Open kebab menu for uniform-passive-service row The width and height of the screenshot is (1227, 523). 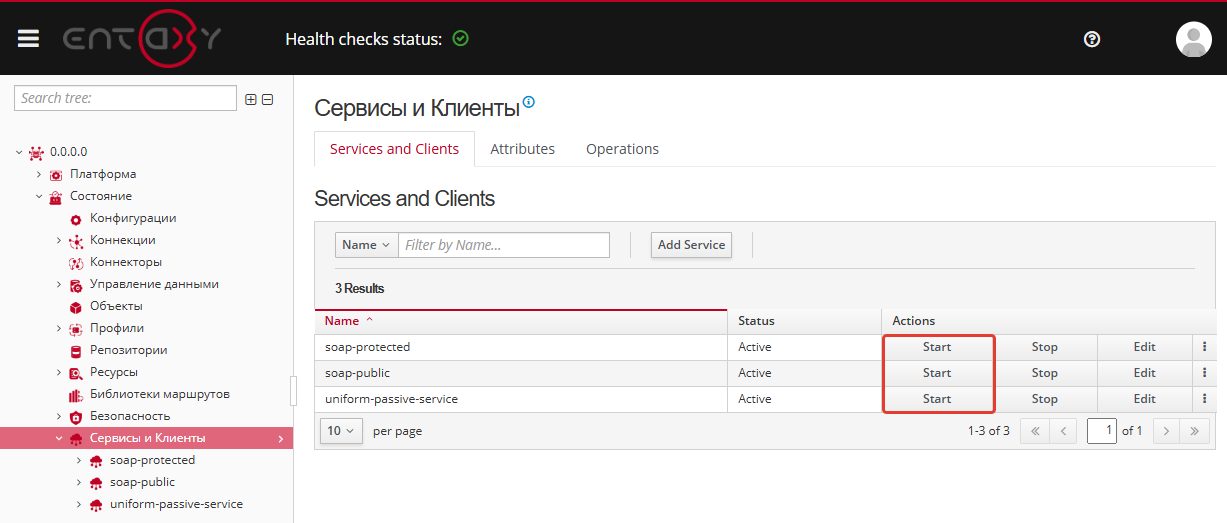pyautogui.click(x=1204, y=399)
